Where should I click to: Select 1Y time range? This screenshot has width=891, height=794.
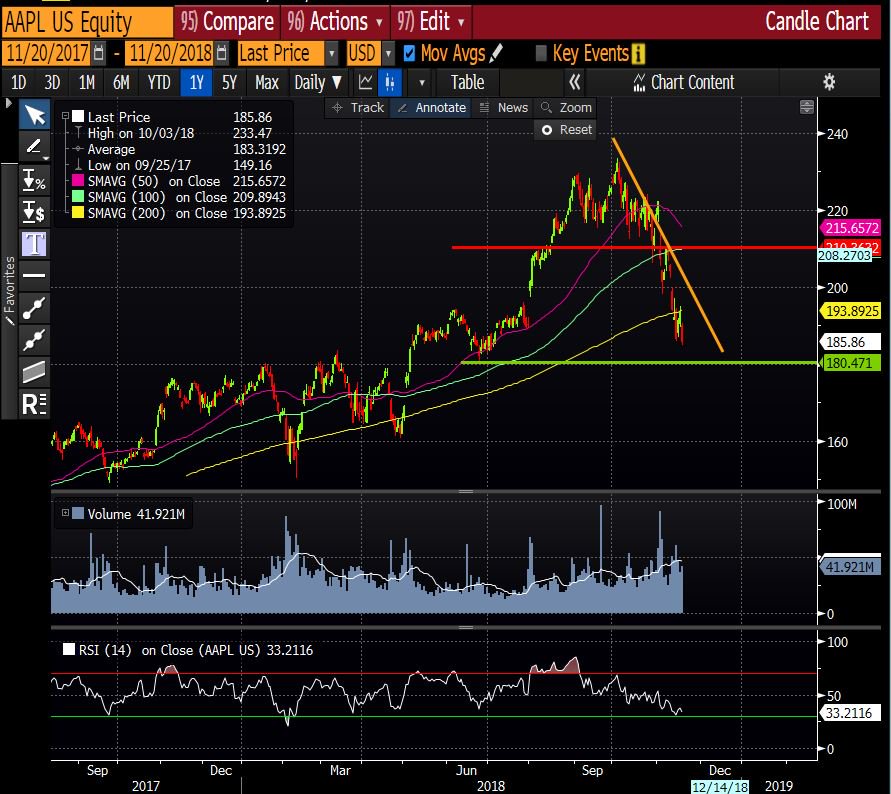pyautogui.click(x=197, y=83)
